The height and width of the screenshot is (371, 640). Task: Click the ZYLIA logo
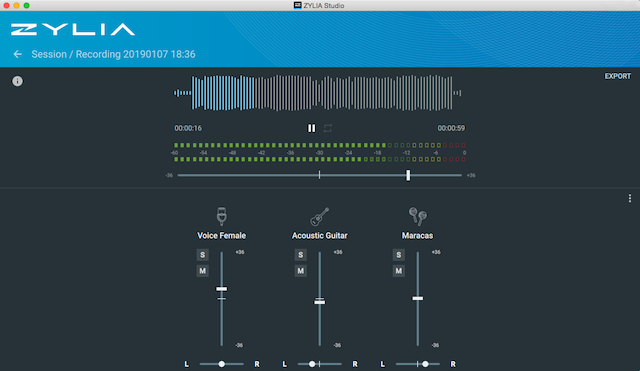coord(73,29)
